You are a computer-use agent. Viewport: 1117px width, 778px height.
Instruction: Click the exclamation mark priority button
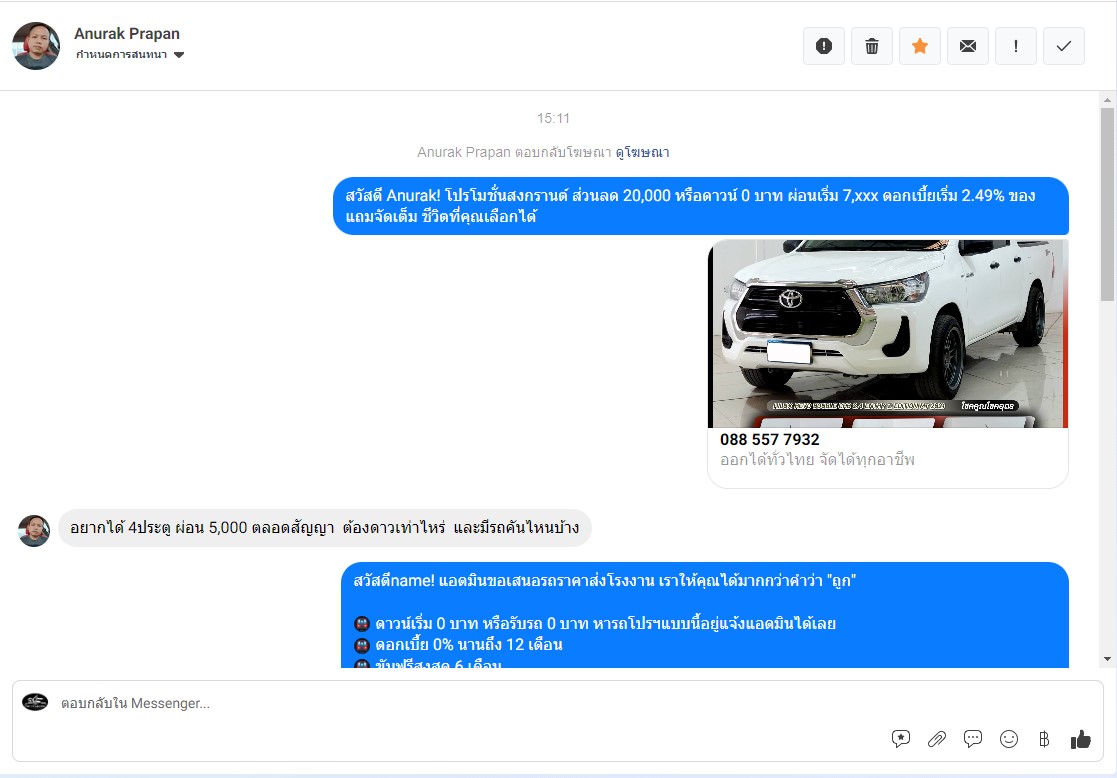(1016, 46)
